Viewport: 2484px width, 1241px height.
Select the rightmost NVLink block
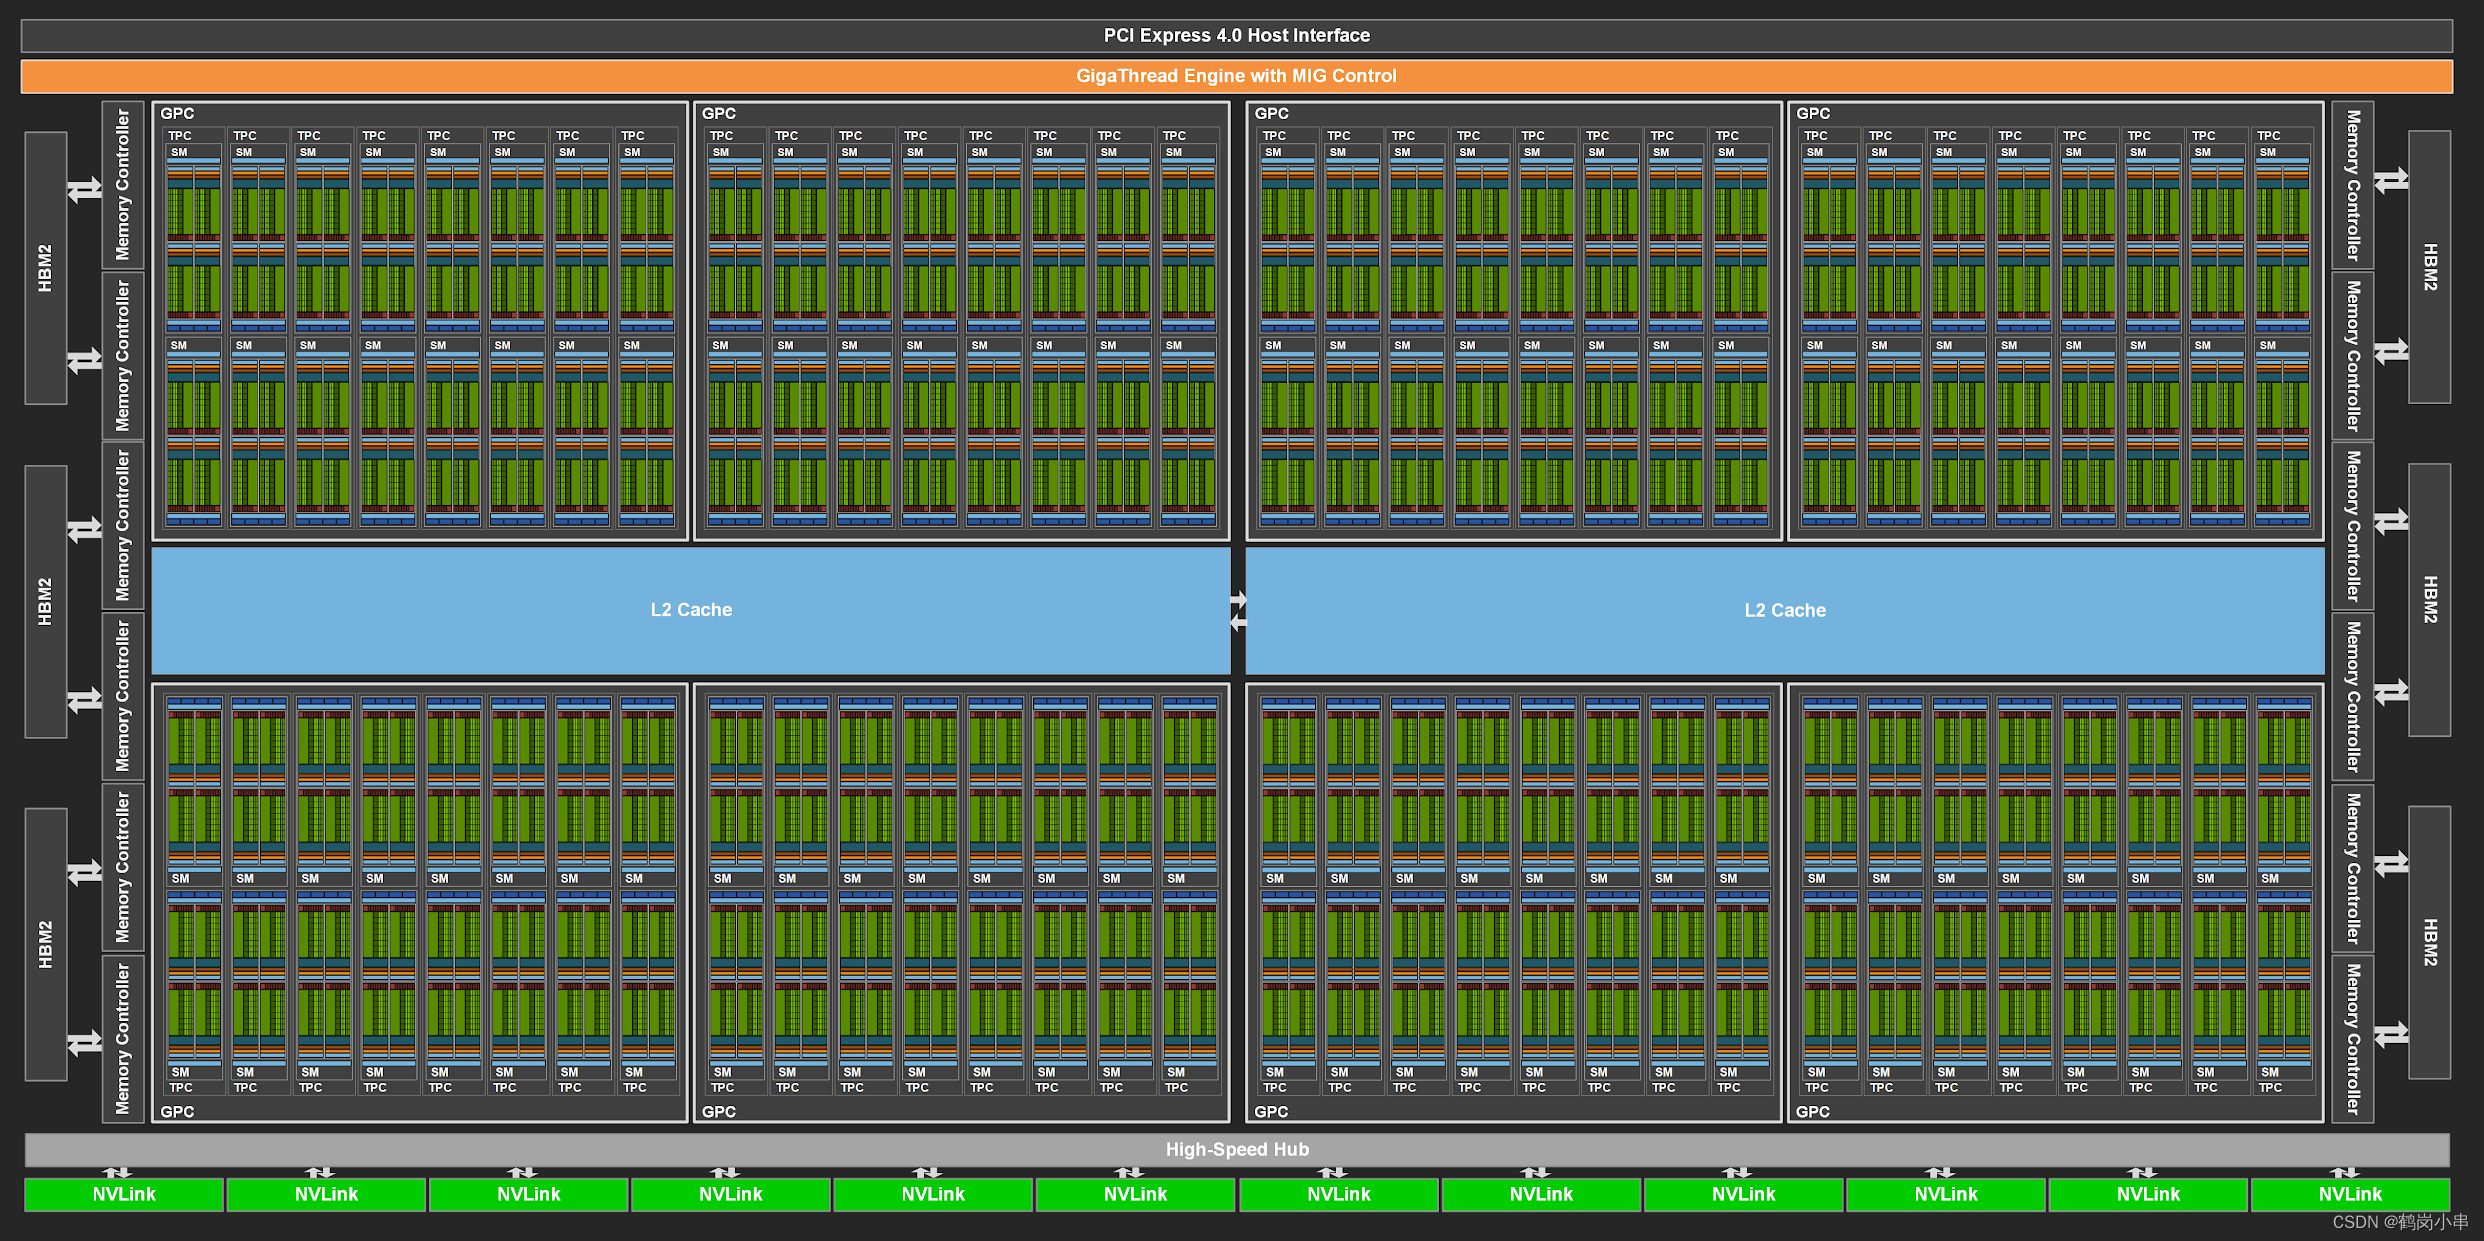(x=2352, y=1194)
